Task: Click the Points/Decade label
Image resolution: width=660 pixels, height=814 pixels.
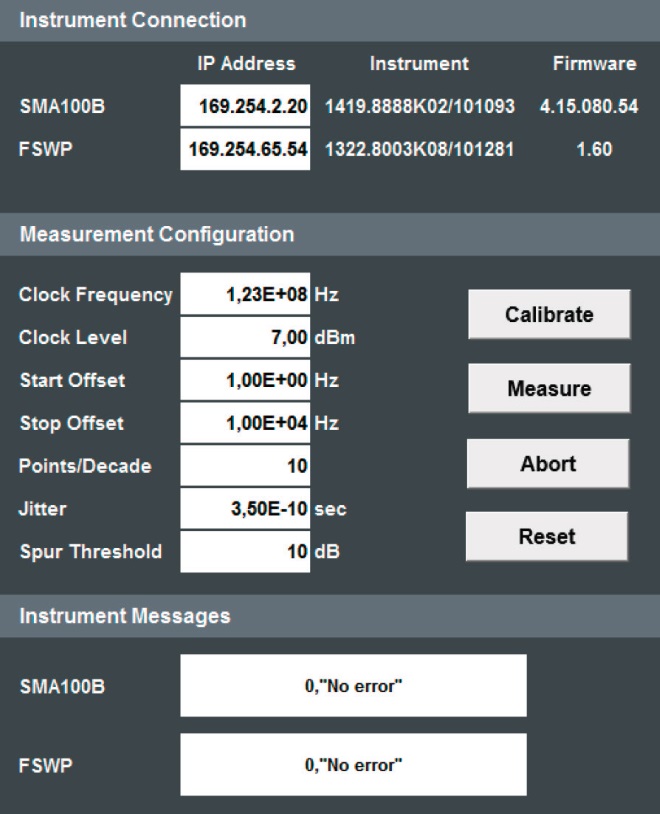Action: 85,466
